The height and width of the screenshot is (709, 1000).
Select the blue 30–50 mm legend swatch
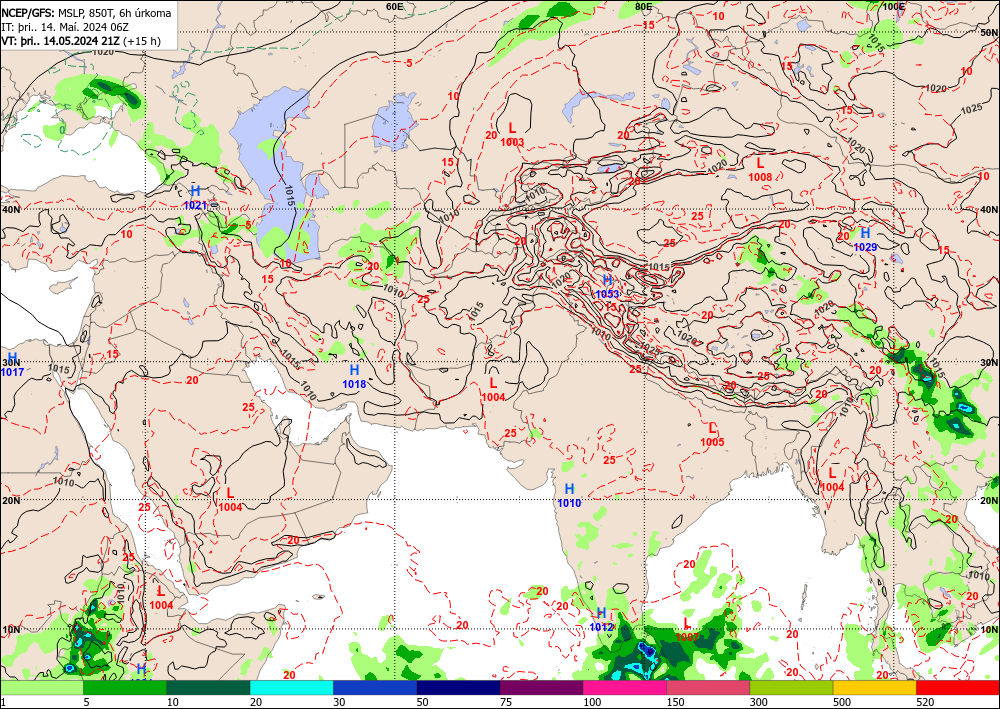375,688
